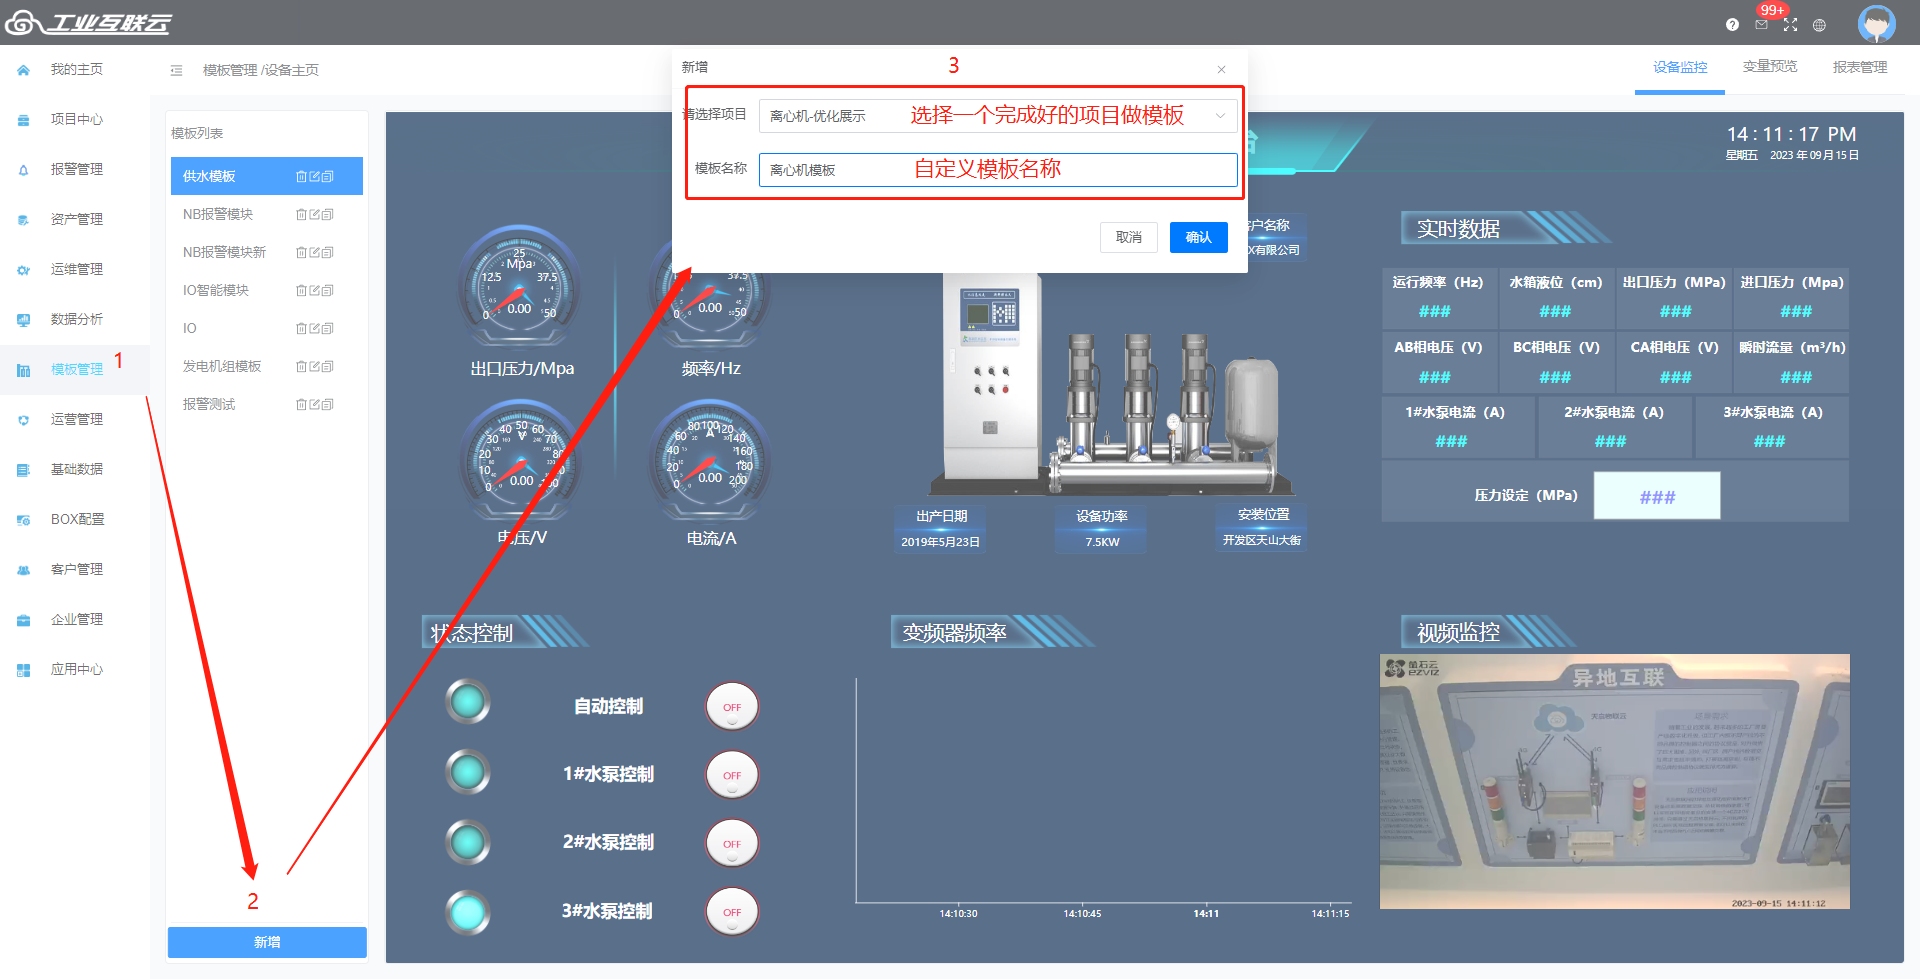Click the 模板名称 input field
This screenshot has height=979, width=1920.
tap(998, 170)
